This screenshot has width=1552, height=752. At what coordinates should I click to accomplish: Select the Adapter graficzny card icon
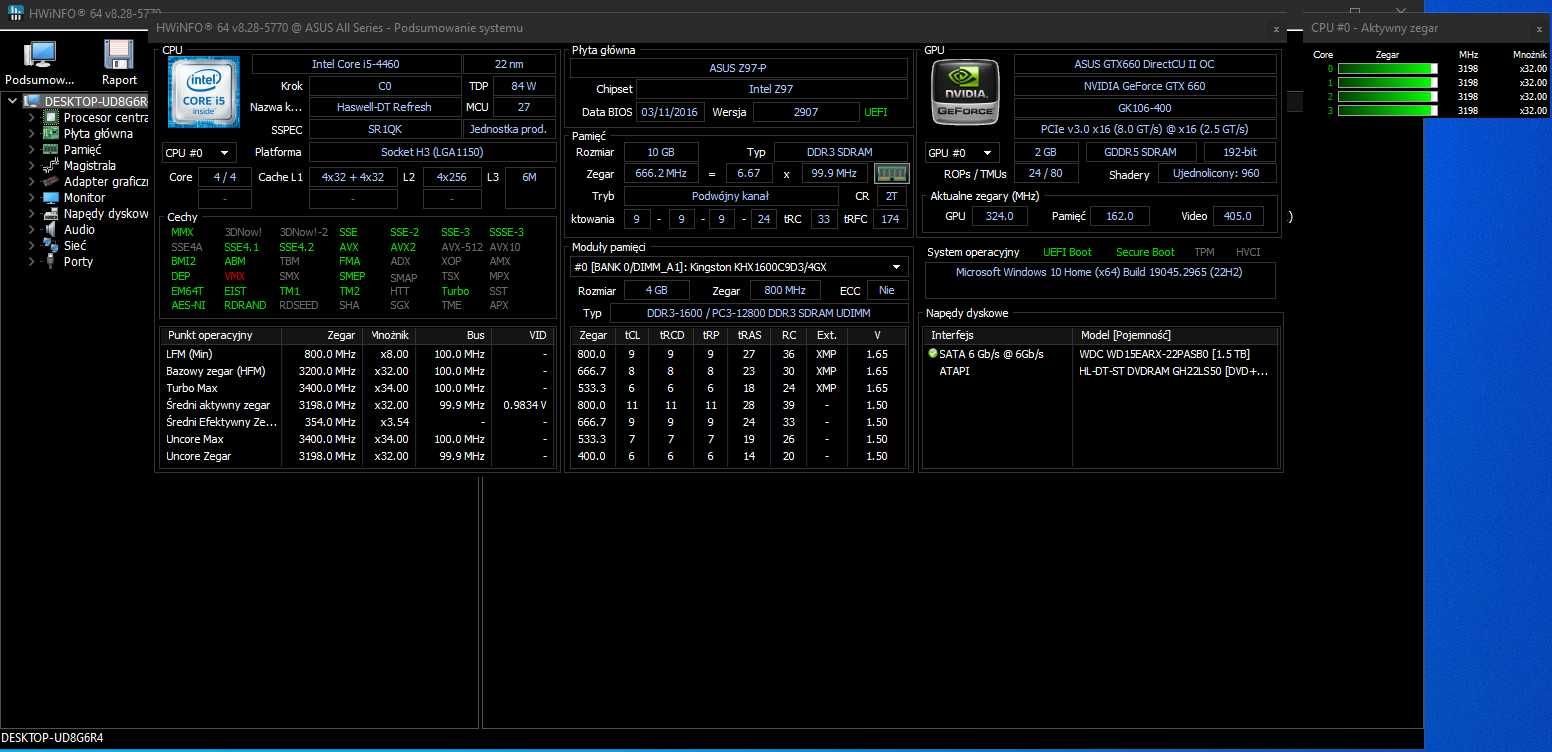[51, 181]
